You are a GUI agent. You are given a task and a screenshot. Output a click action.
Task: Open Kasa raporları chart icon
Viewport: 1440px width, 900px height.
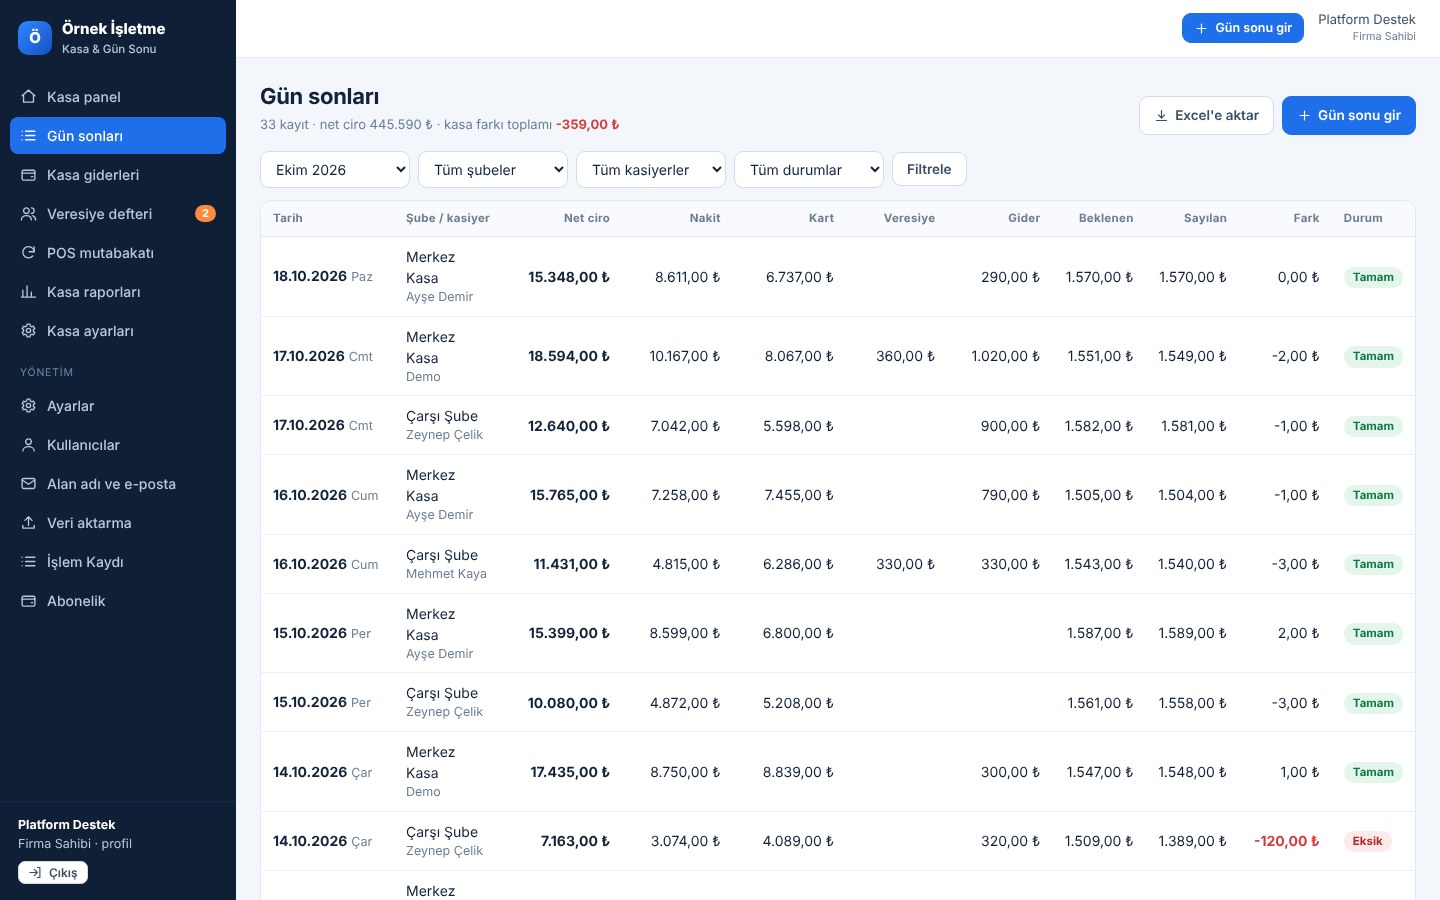click(29, 292)
